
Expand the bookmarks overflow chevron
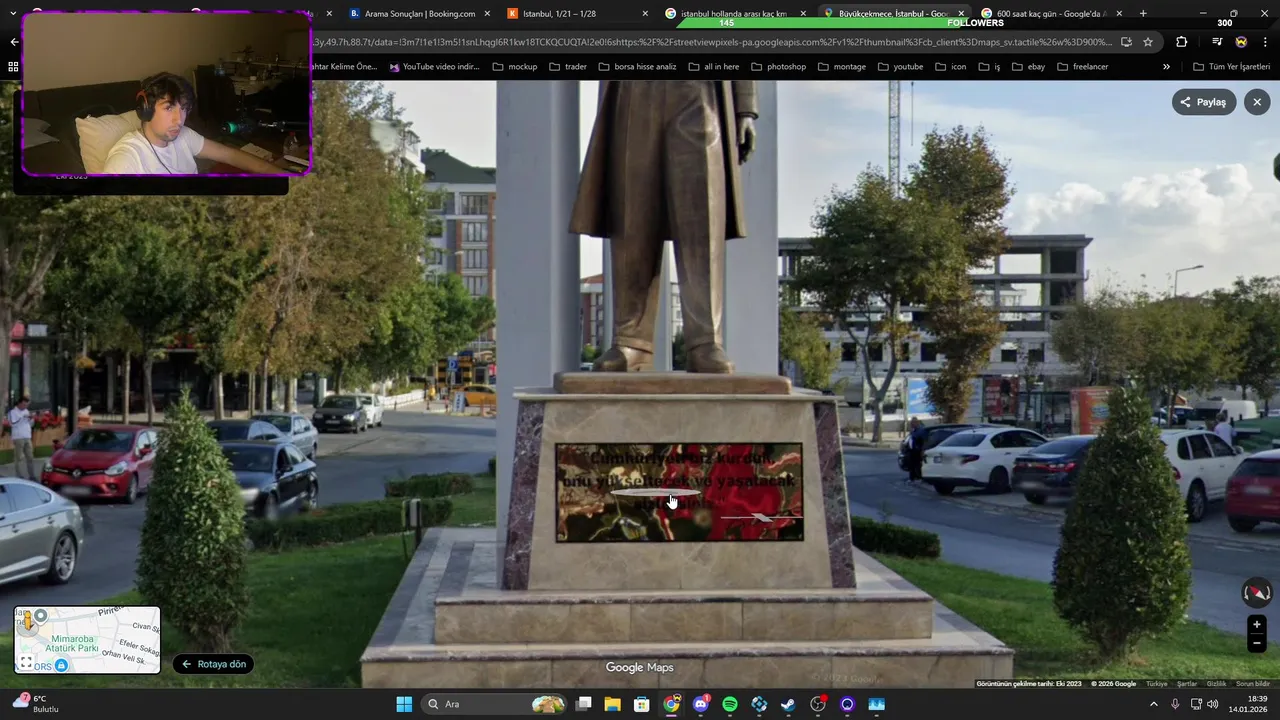[x=1166, y=67]
